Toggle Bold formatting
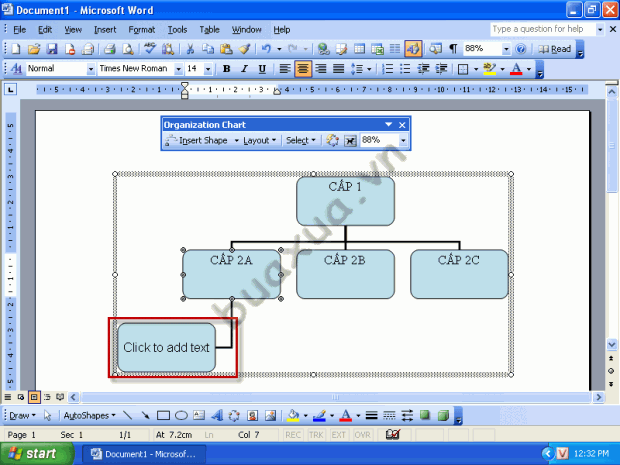 tap(227, 69)
